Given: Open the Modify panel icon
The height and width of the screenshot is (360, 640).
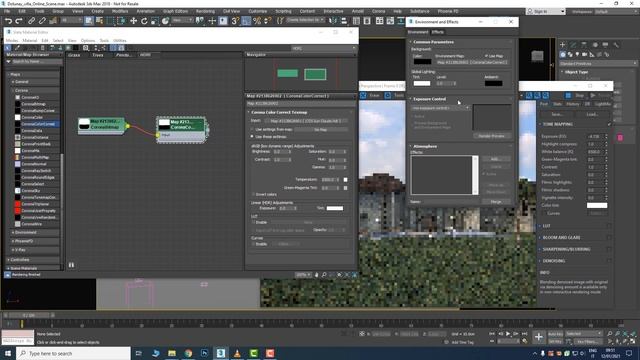Looking at the screenshot, I should click(x=573, y=45).
